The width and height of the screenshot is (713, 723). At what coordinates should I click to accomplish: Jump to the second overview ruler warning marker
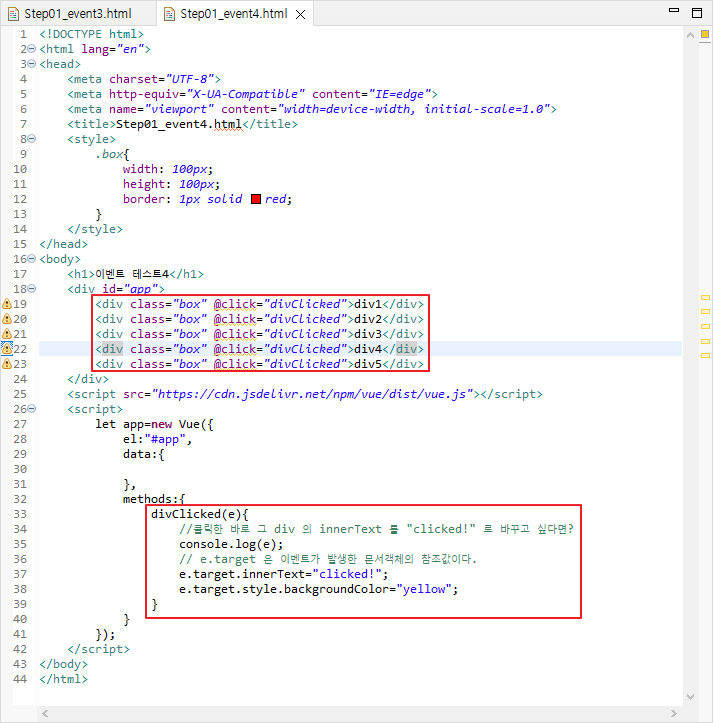[705, 312]
